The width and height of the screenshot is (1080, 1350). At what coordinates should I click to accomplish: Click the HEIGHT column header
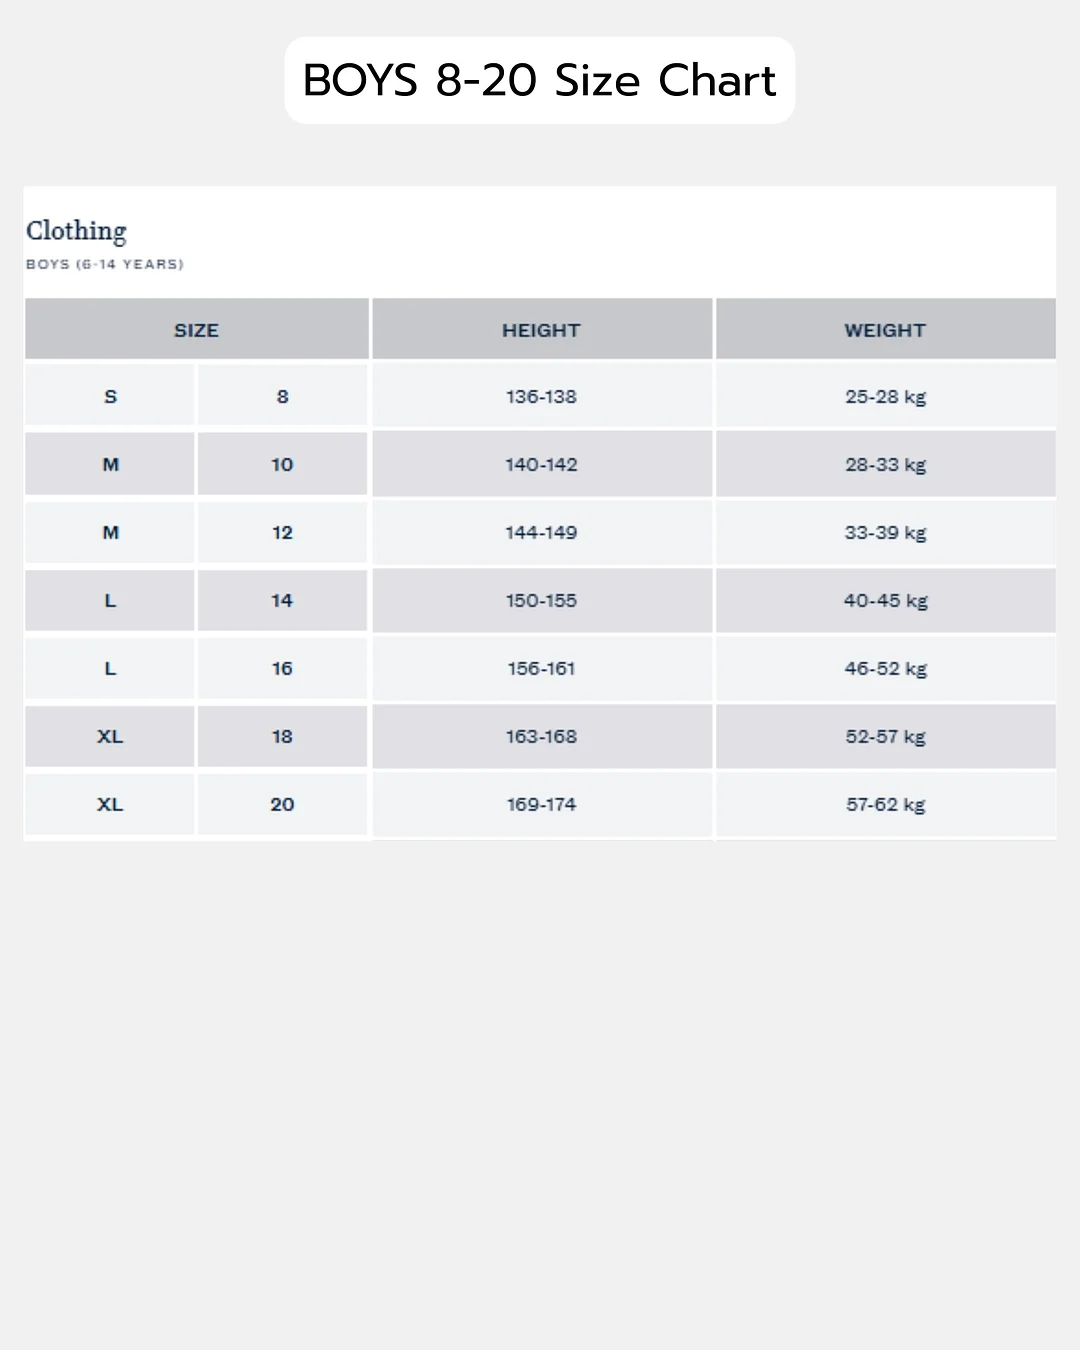542,329
